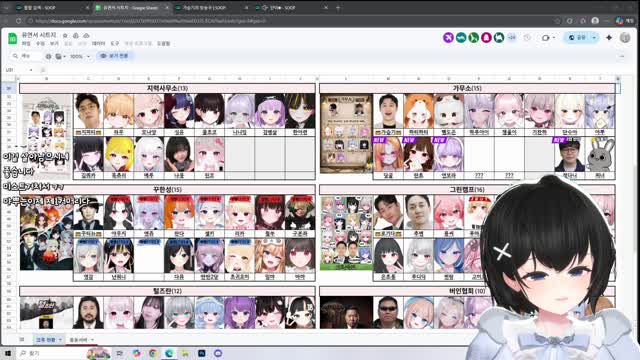Click the 지력사무소 team poster image
Image resolution: width=640 pixels, height=360 pixels.
47,136
